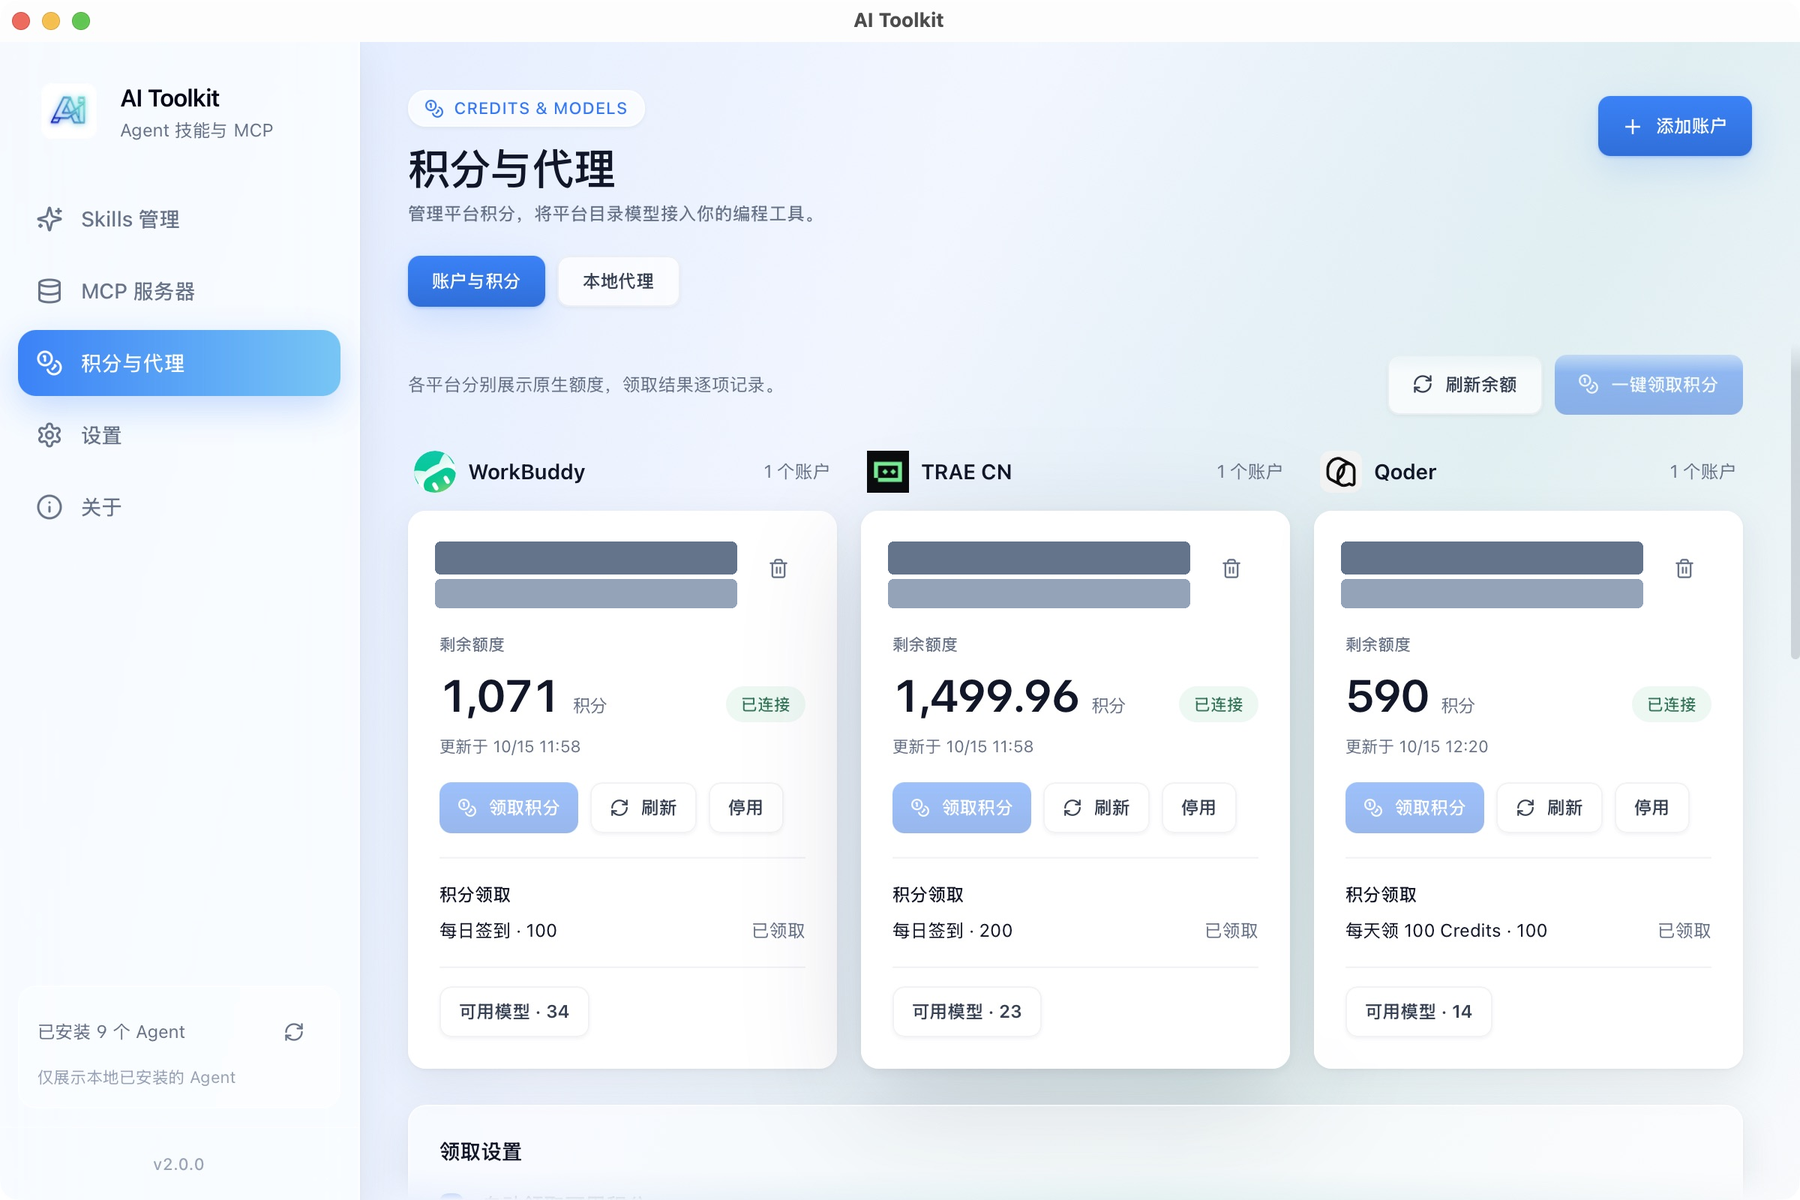Click 一键领取积分 button
Viewport: 1800px width, 1200px height.
1649,385
